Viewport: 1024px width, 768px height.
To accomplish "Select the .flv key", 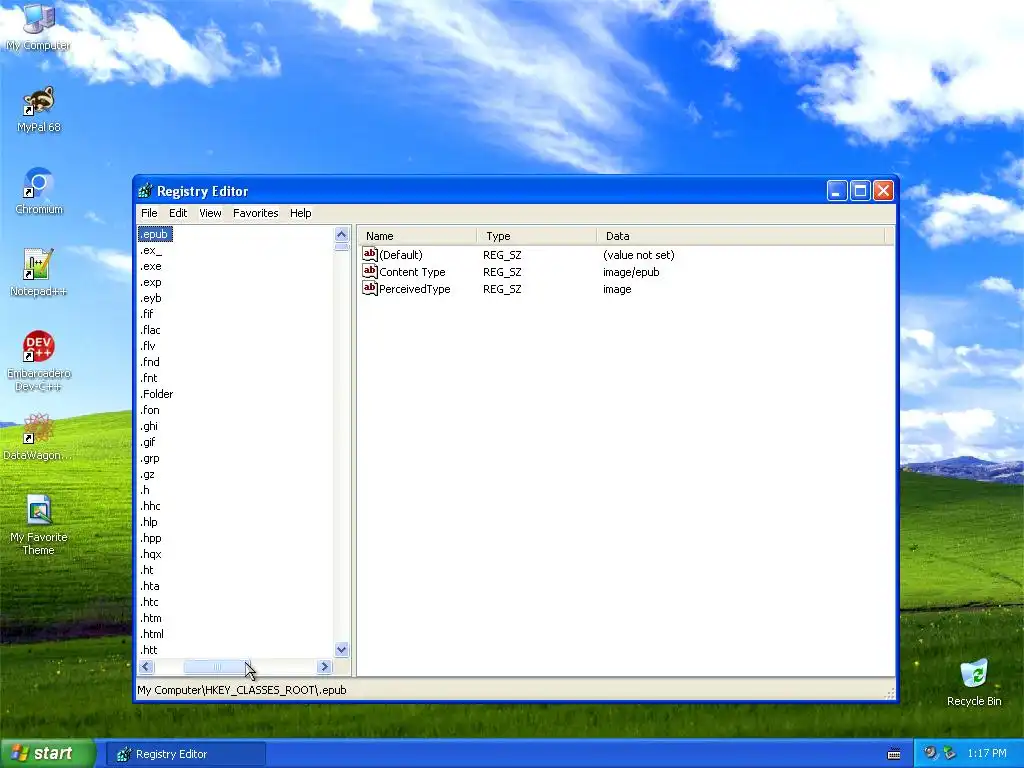I will click(148, 346).
